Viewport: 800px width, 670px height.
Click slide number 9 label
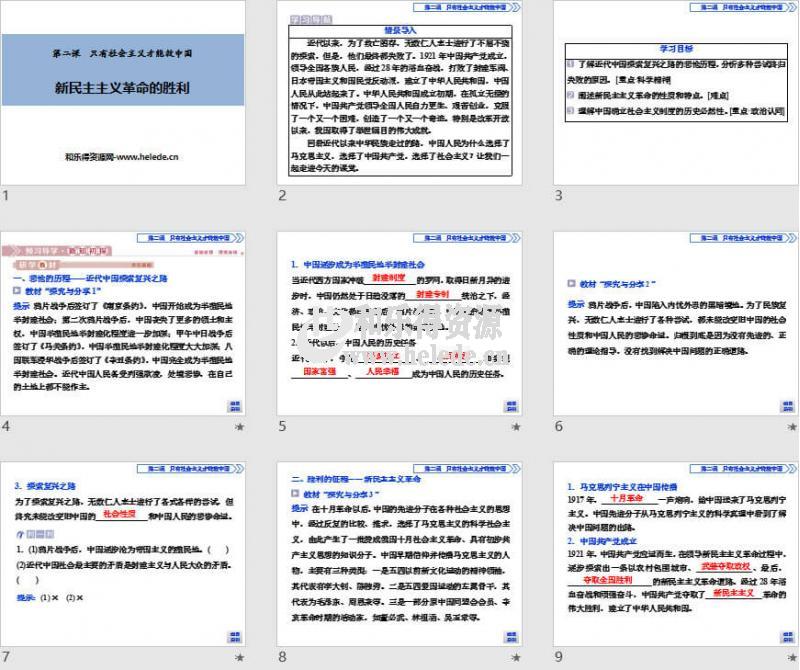559,657
